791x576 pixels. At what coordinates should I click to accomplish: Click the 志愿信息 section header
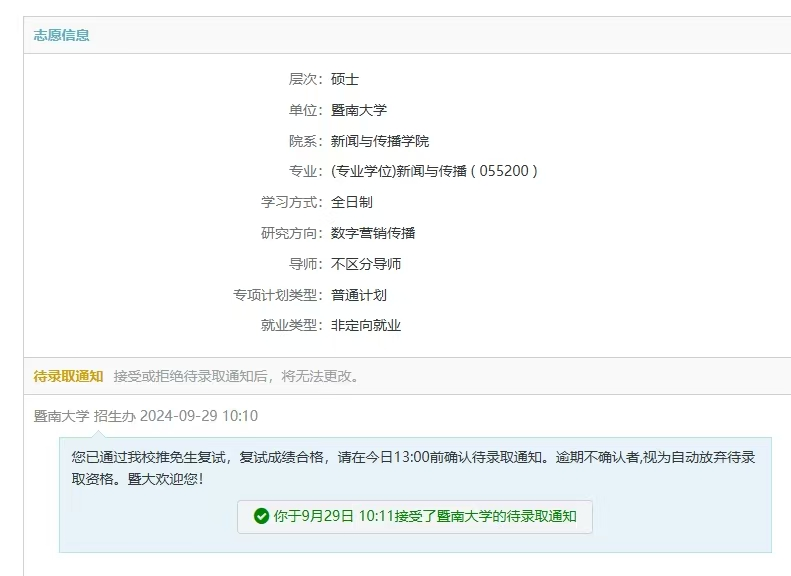62,35
